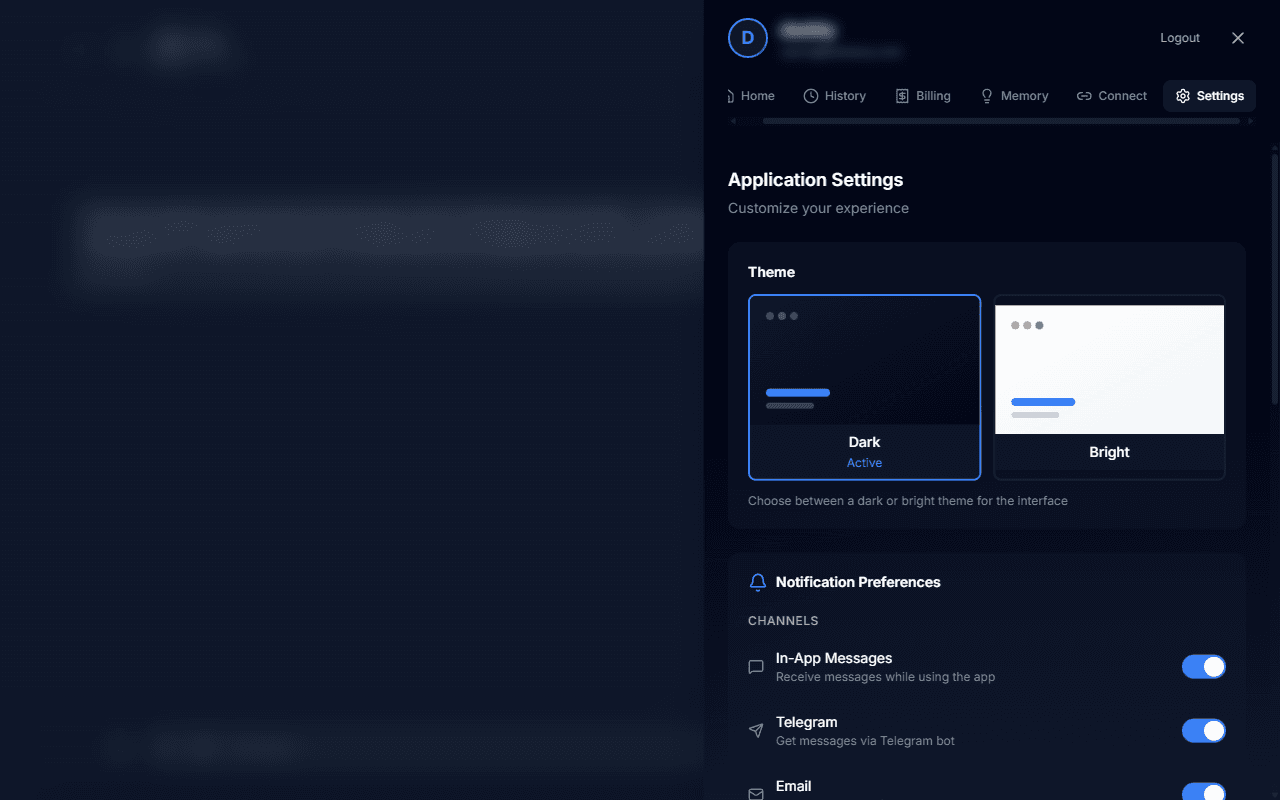This screenshot has height=800, width=1280.
Task: Click the 'Application Settings' heading
Action: coord(816,180)
